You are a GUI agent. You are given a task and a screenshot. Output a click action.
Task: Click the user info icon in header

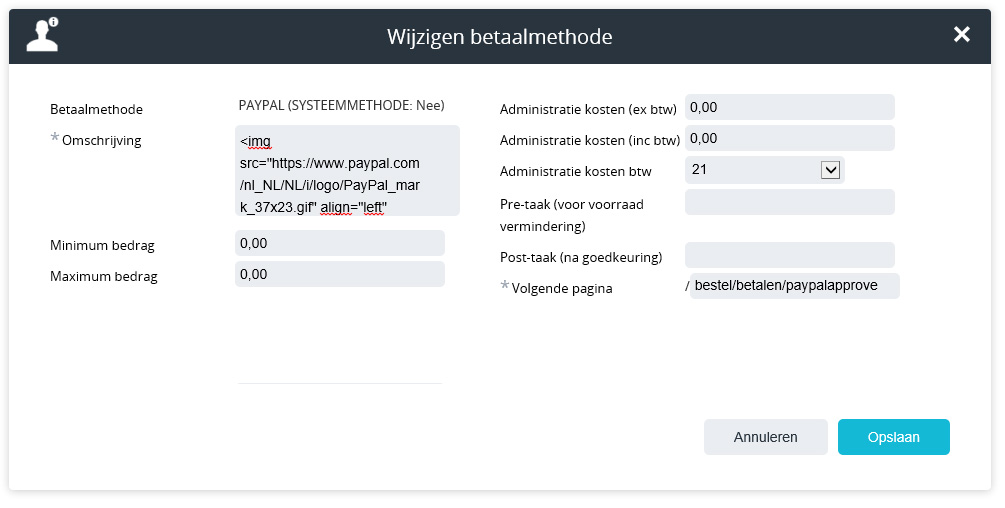(x=42, y=35)
